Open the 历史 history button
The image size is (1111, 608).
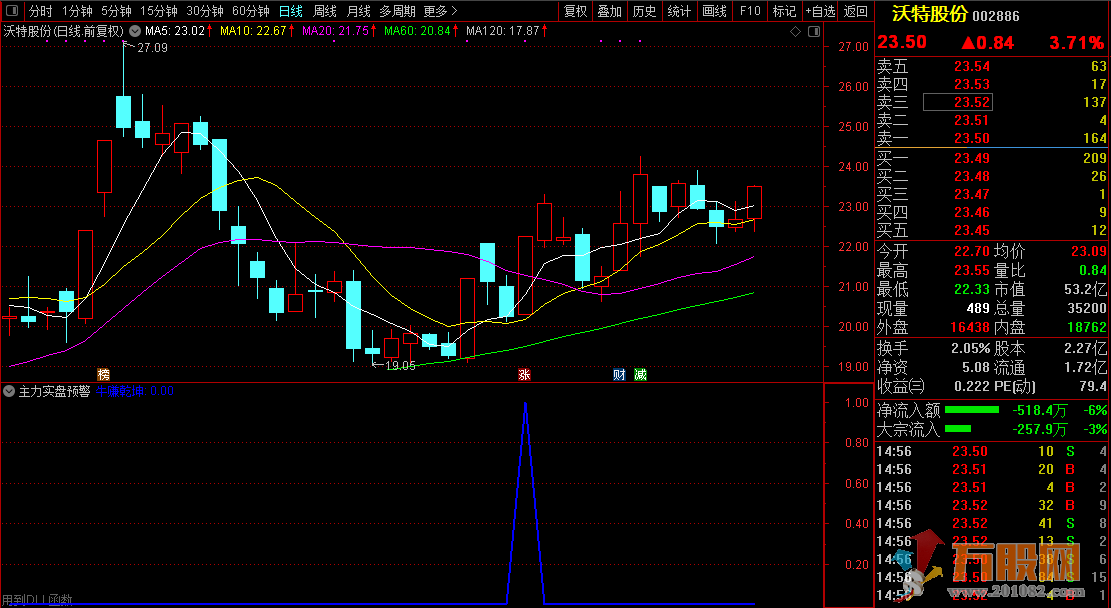tap(644, 11)
